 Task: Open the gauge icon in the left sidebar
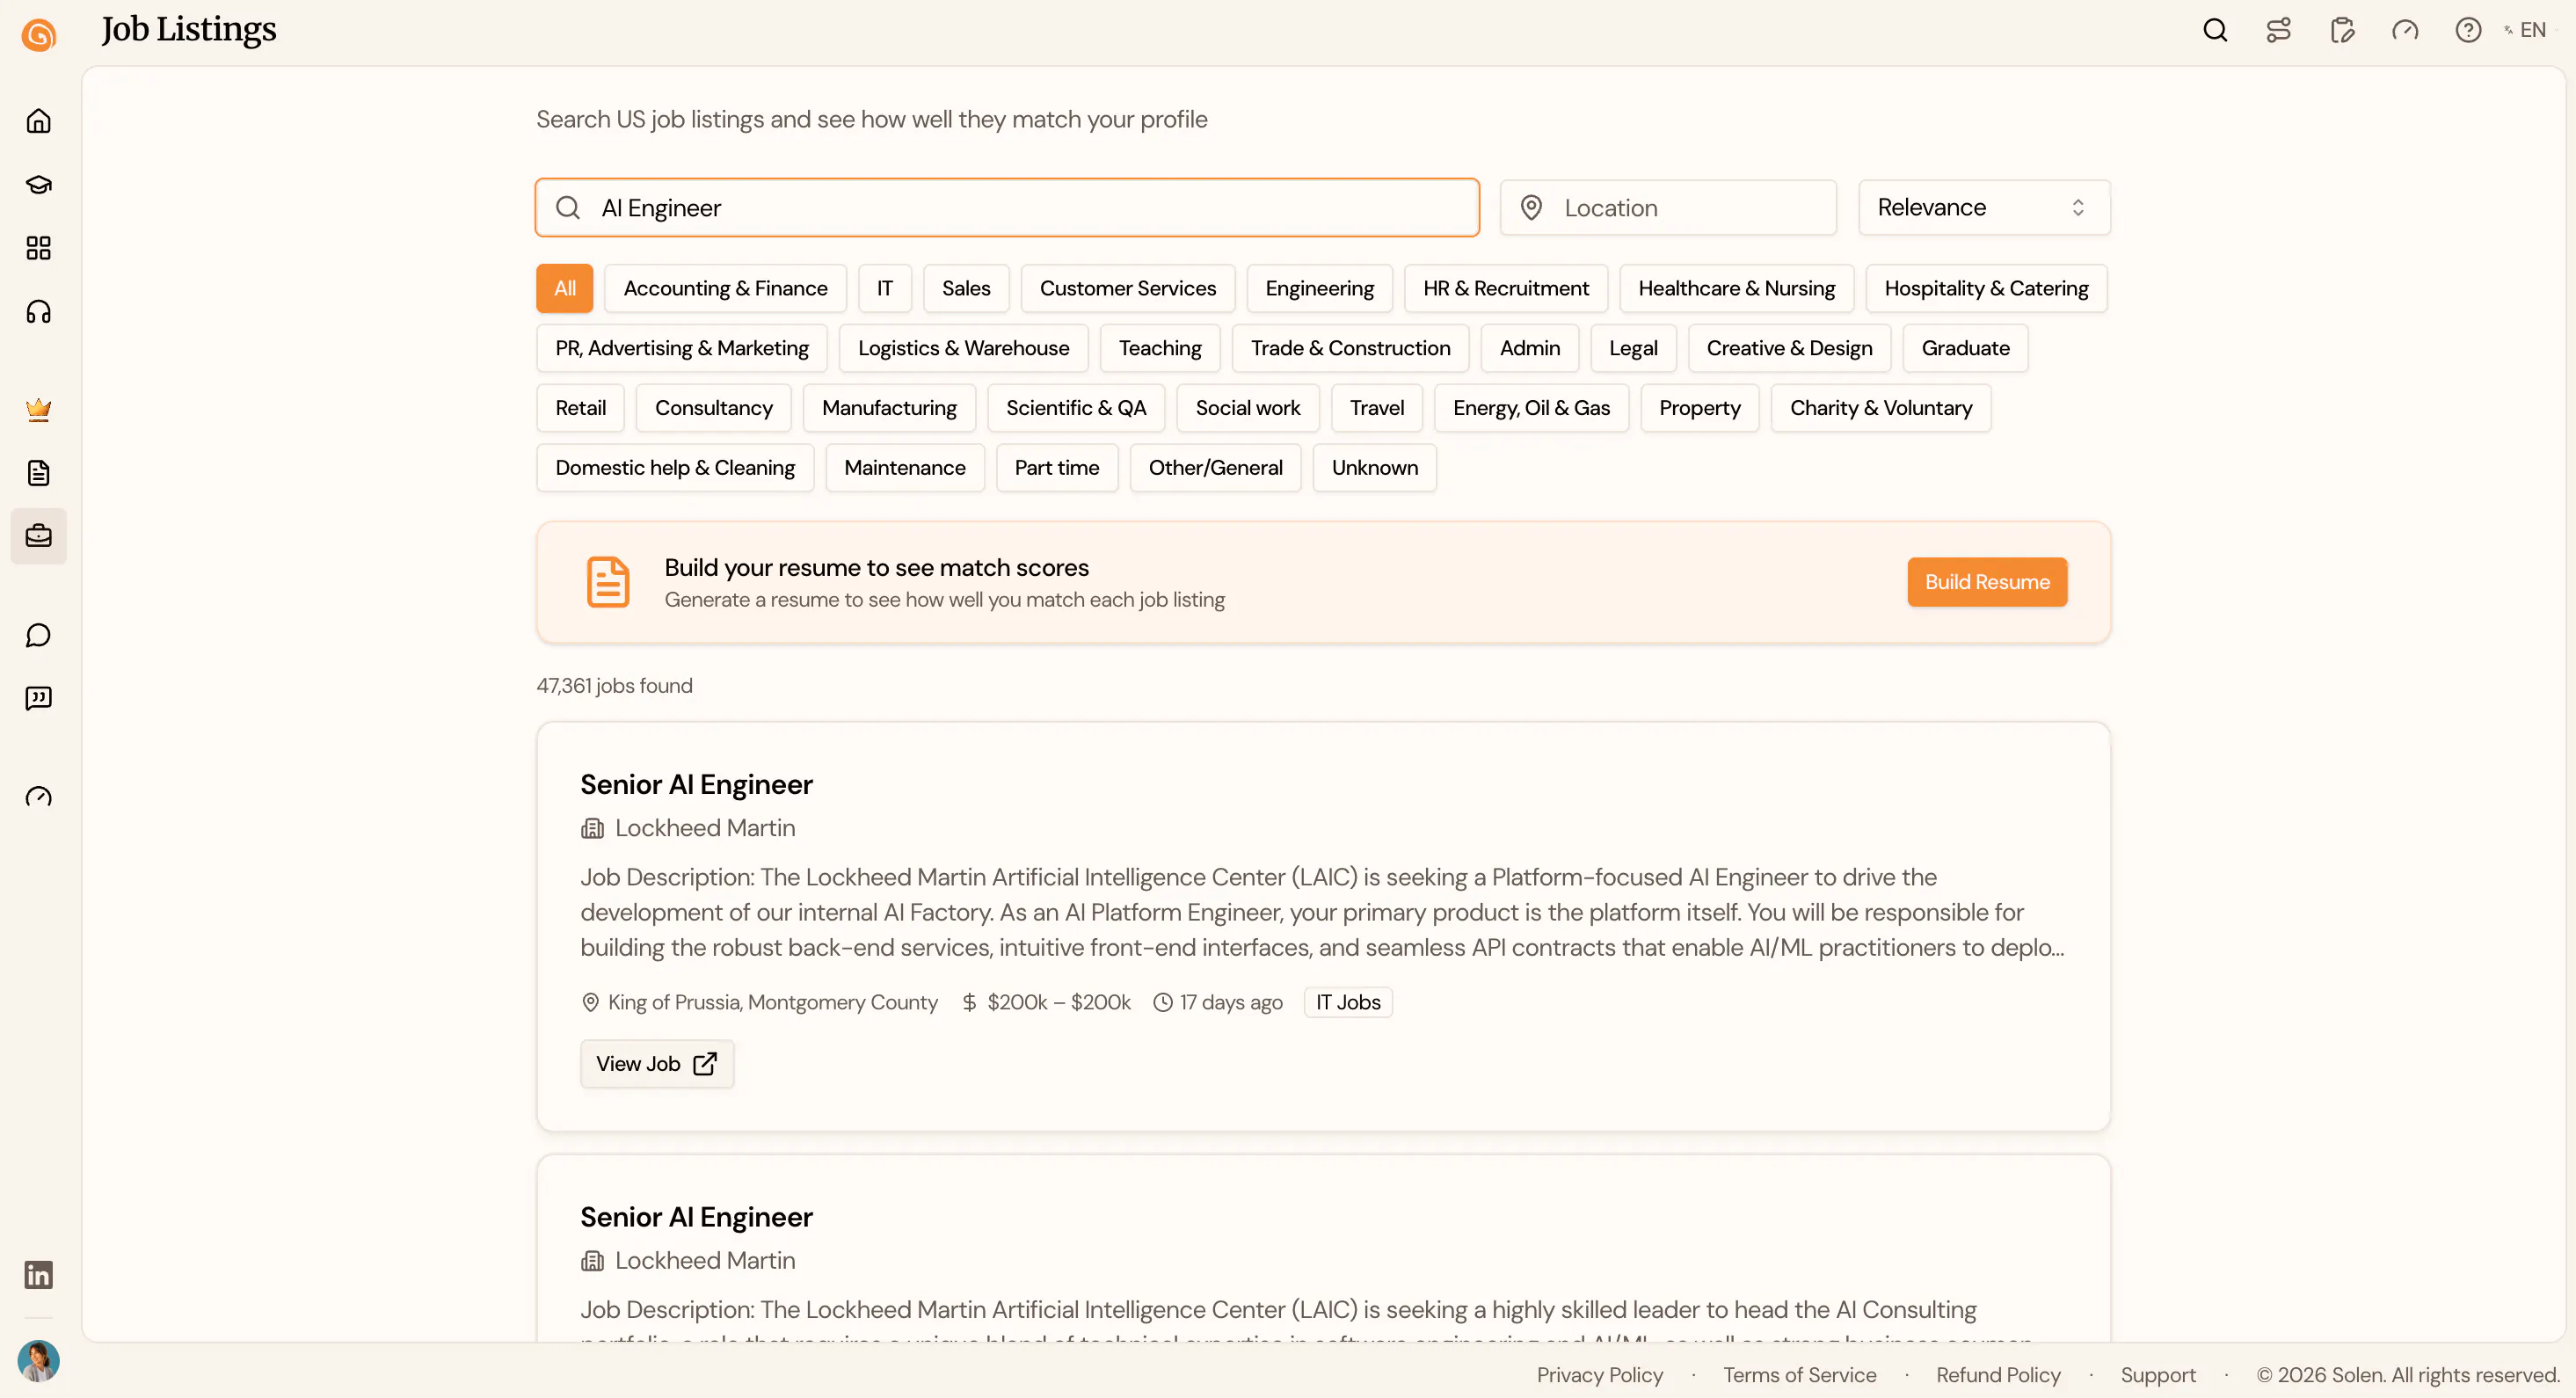click(38, 797)
